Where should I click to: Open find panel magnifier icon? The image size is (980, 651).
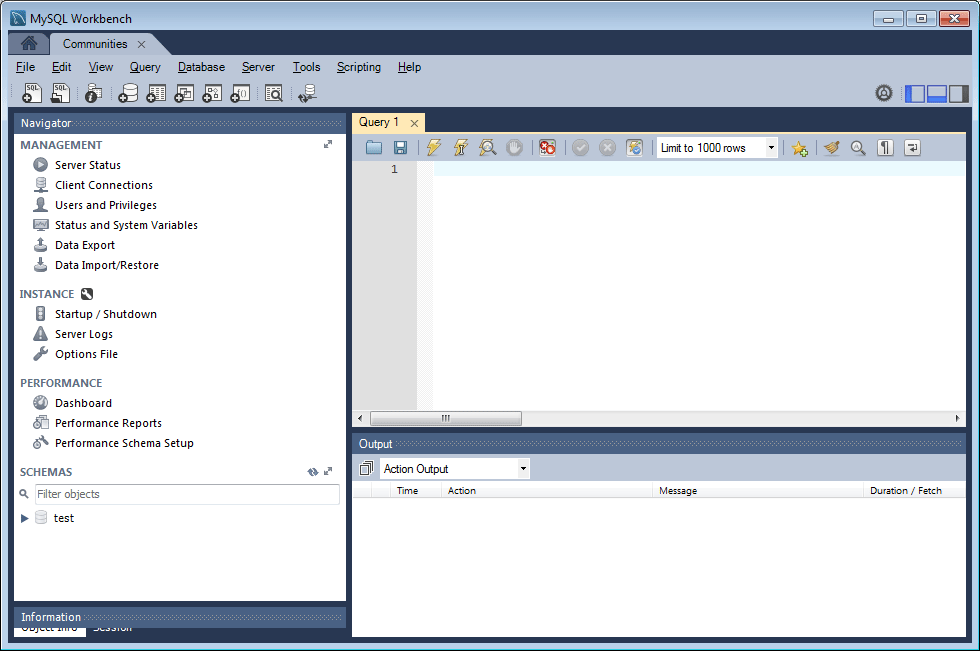coord(858,148)
